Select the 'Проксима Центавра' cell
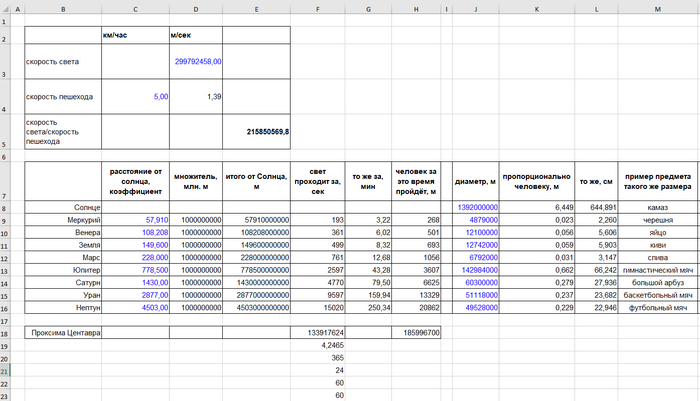 [x=62, y=332]
